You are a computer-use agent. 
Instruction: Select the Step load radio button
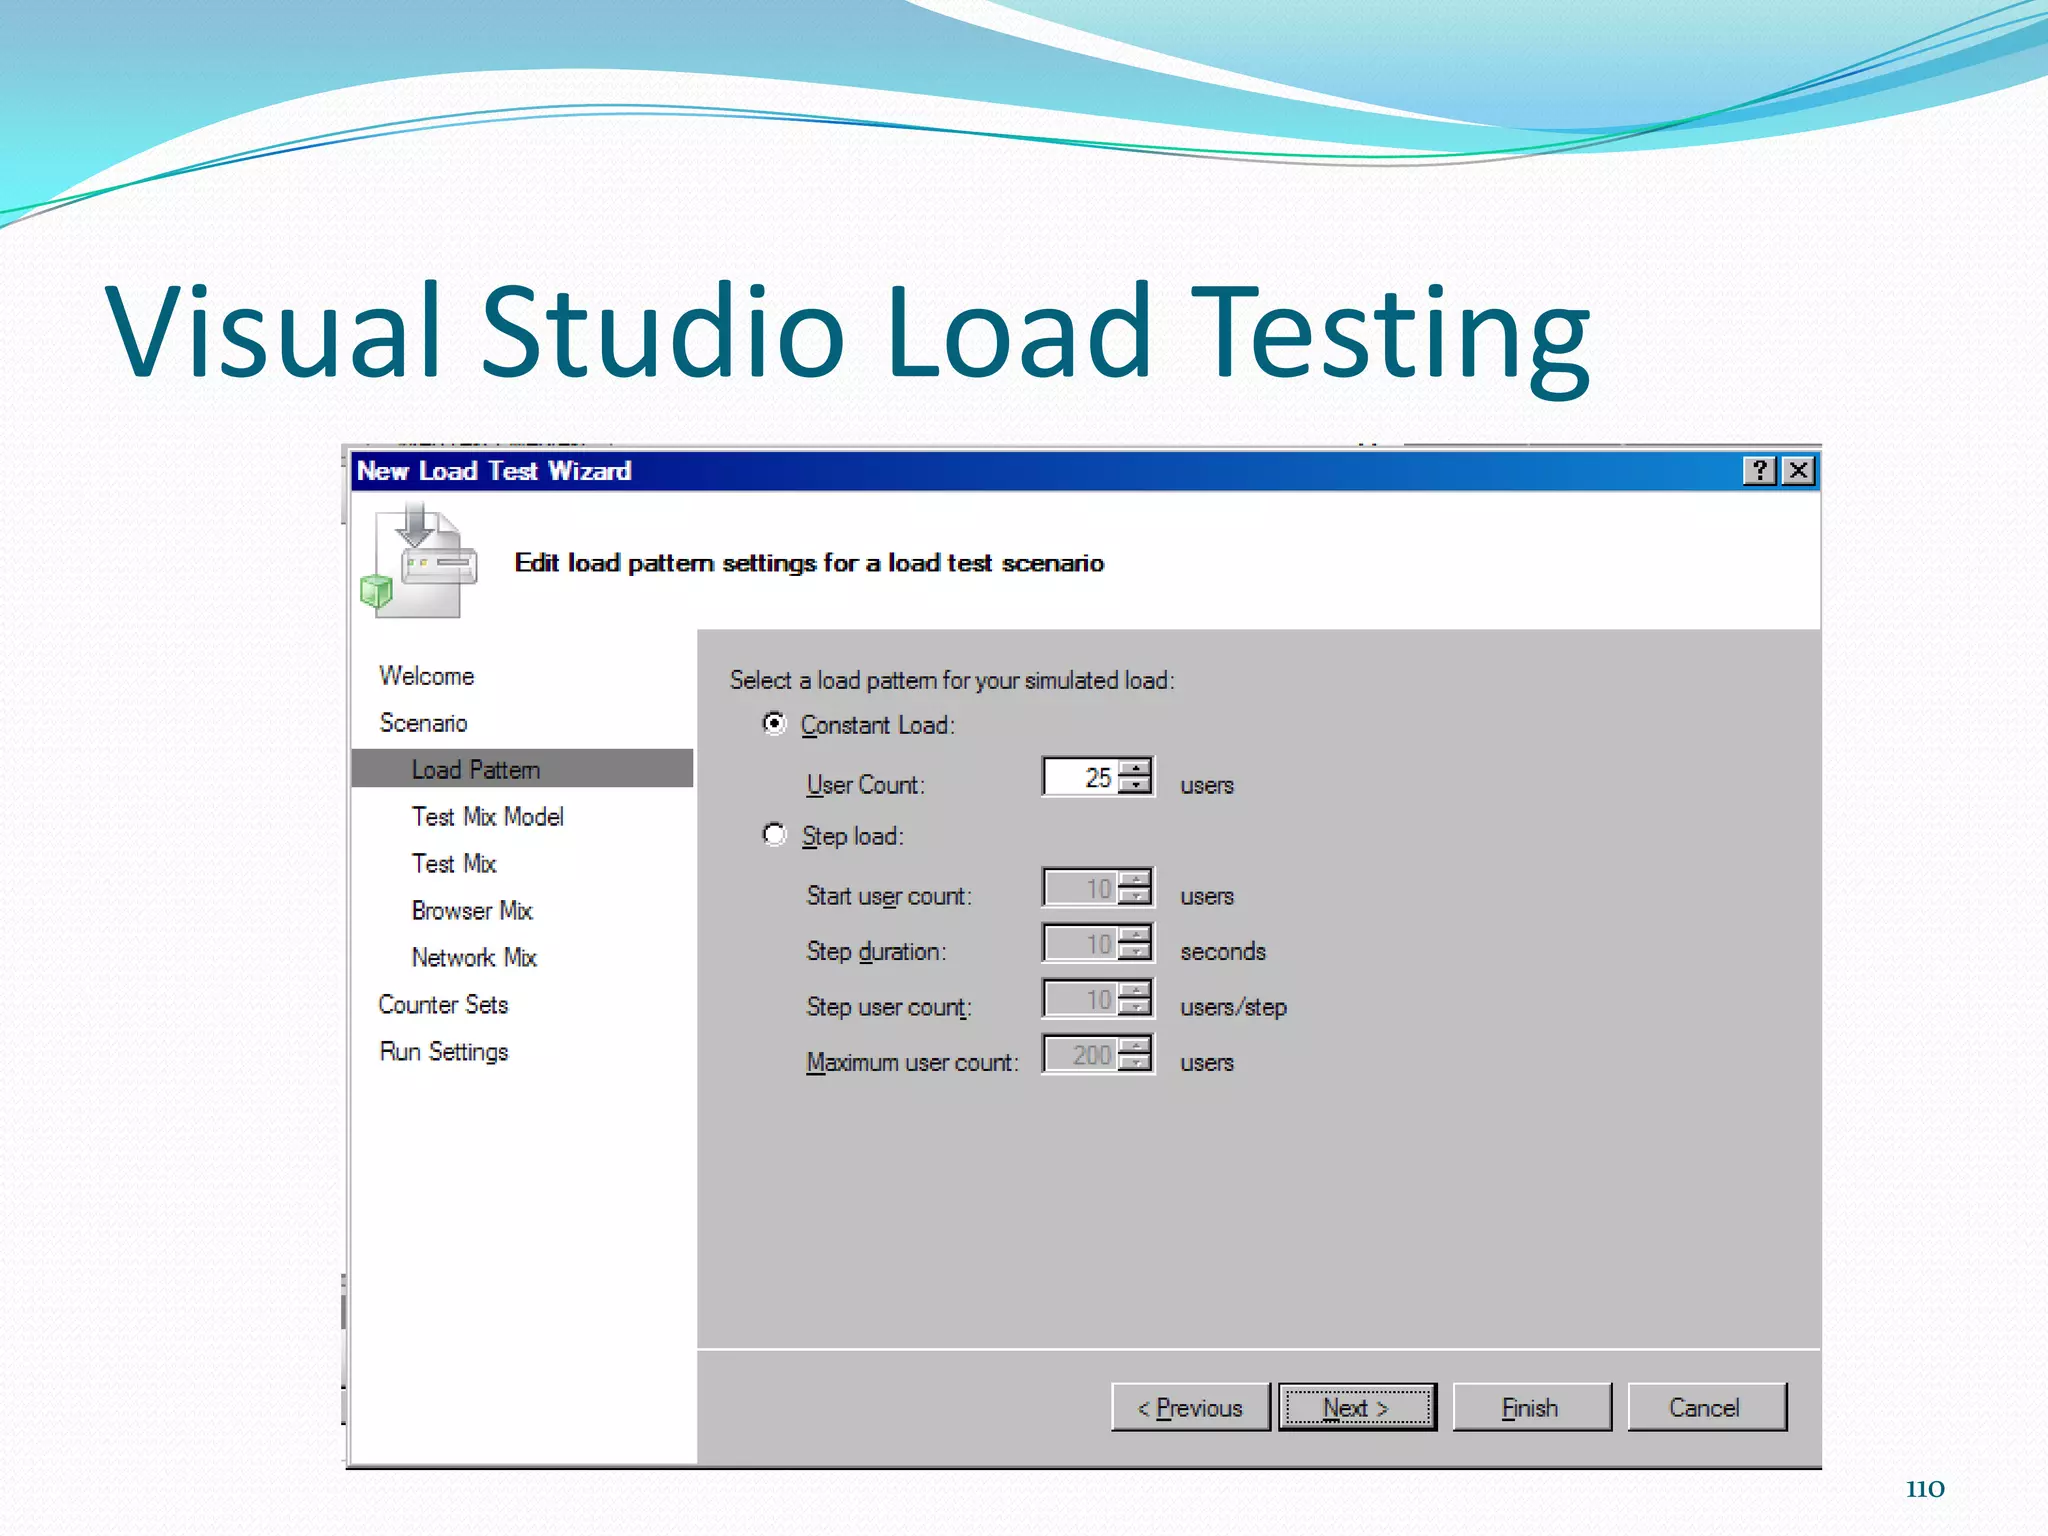click(x=774, y=834)
